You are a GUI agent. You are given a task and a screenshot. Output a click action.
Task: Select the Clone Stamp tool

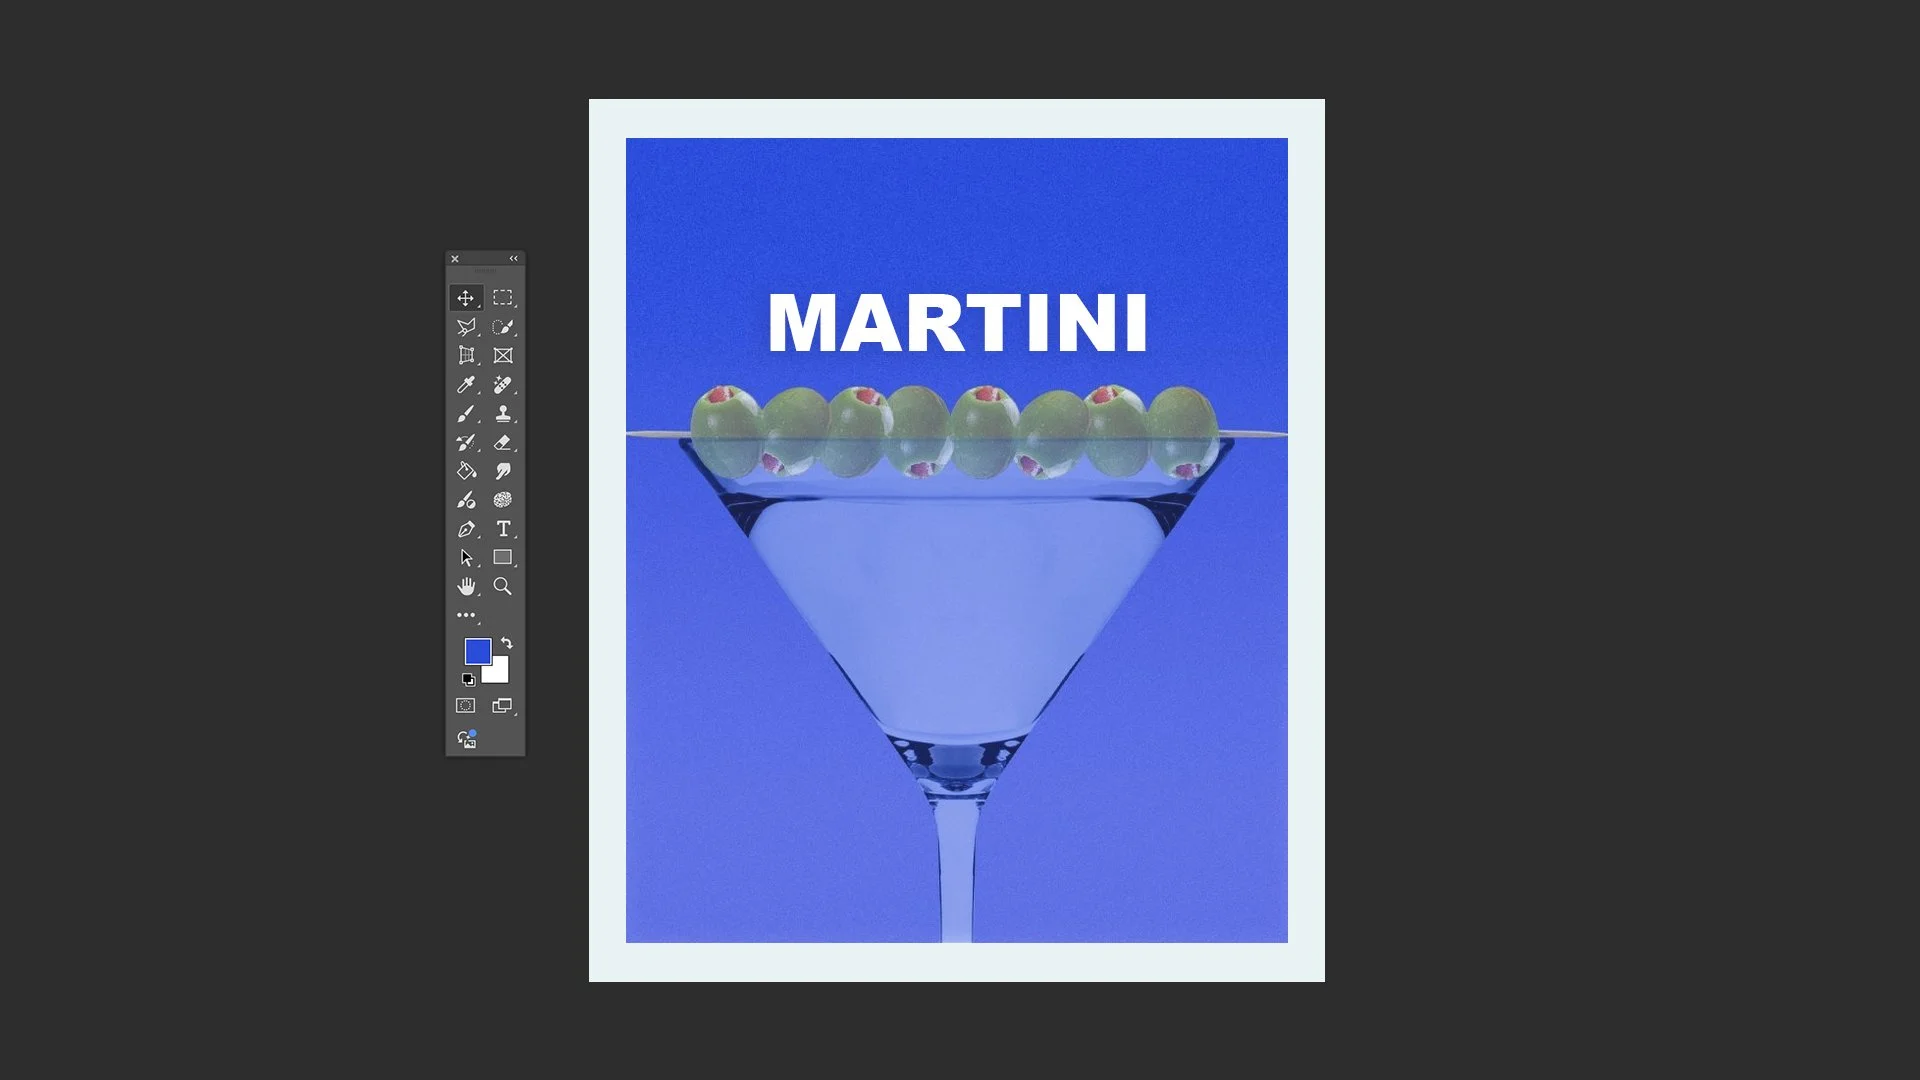tap(503, 414)
